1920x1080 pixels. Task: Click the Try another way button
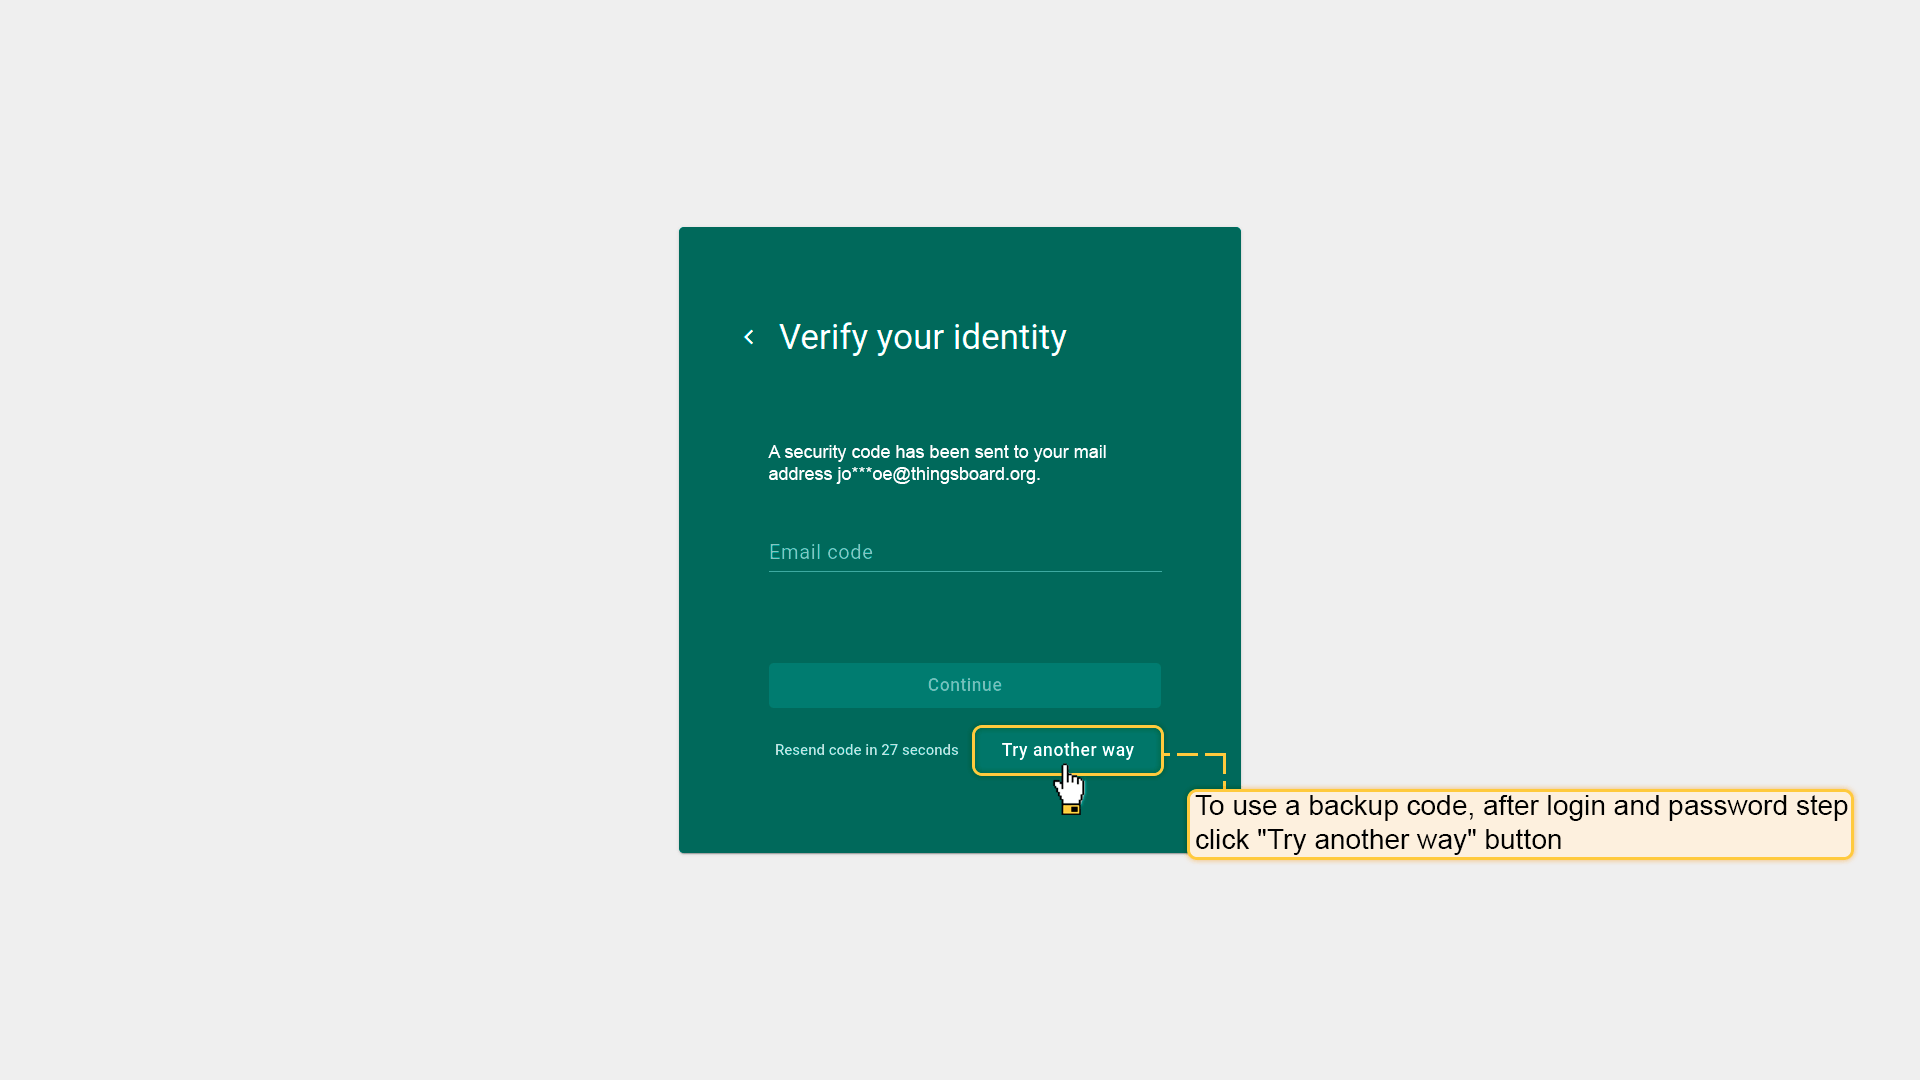click(1067, 750)
